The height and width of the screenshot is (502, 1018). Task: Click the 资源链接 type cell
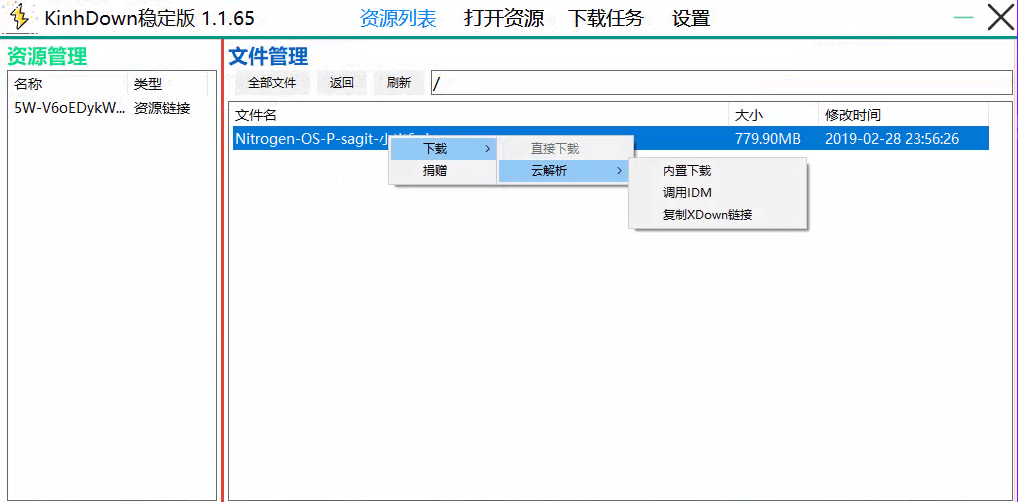coord(162,108)
